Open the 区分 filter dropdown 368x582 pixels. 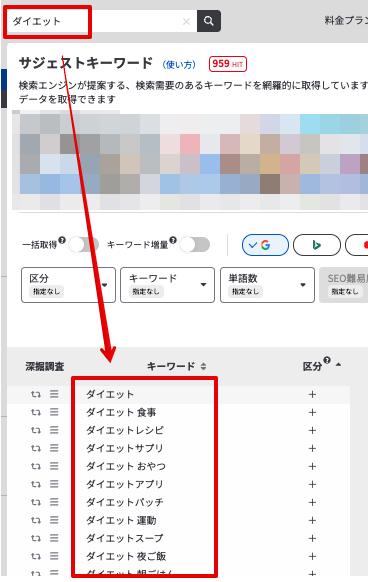point(68,285)
